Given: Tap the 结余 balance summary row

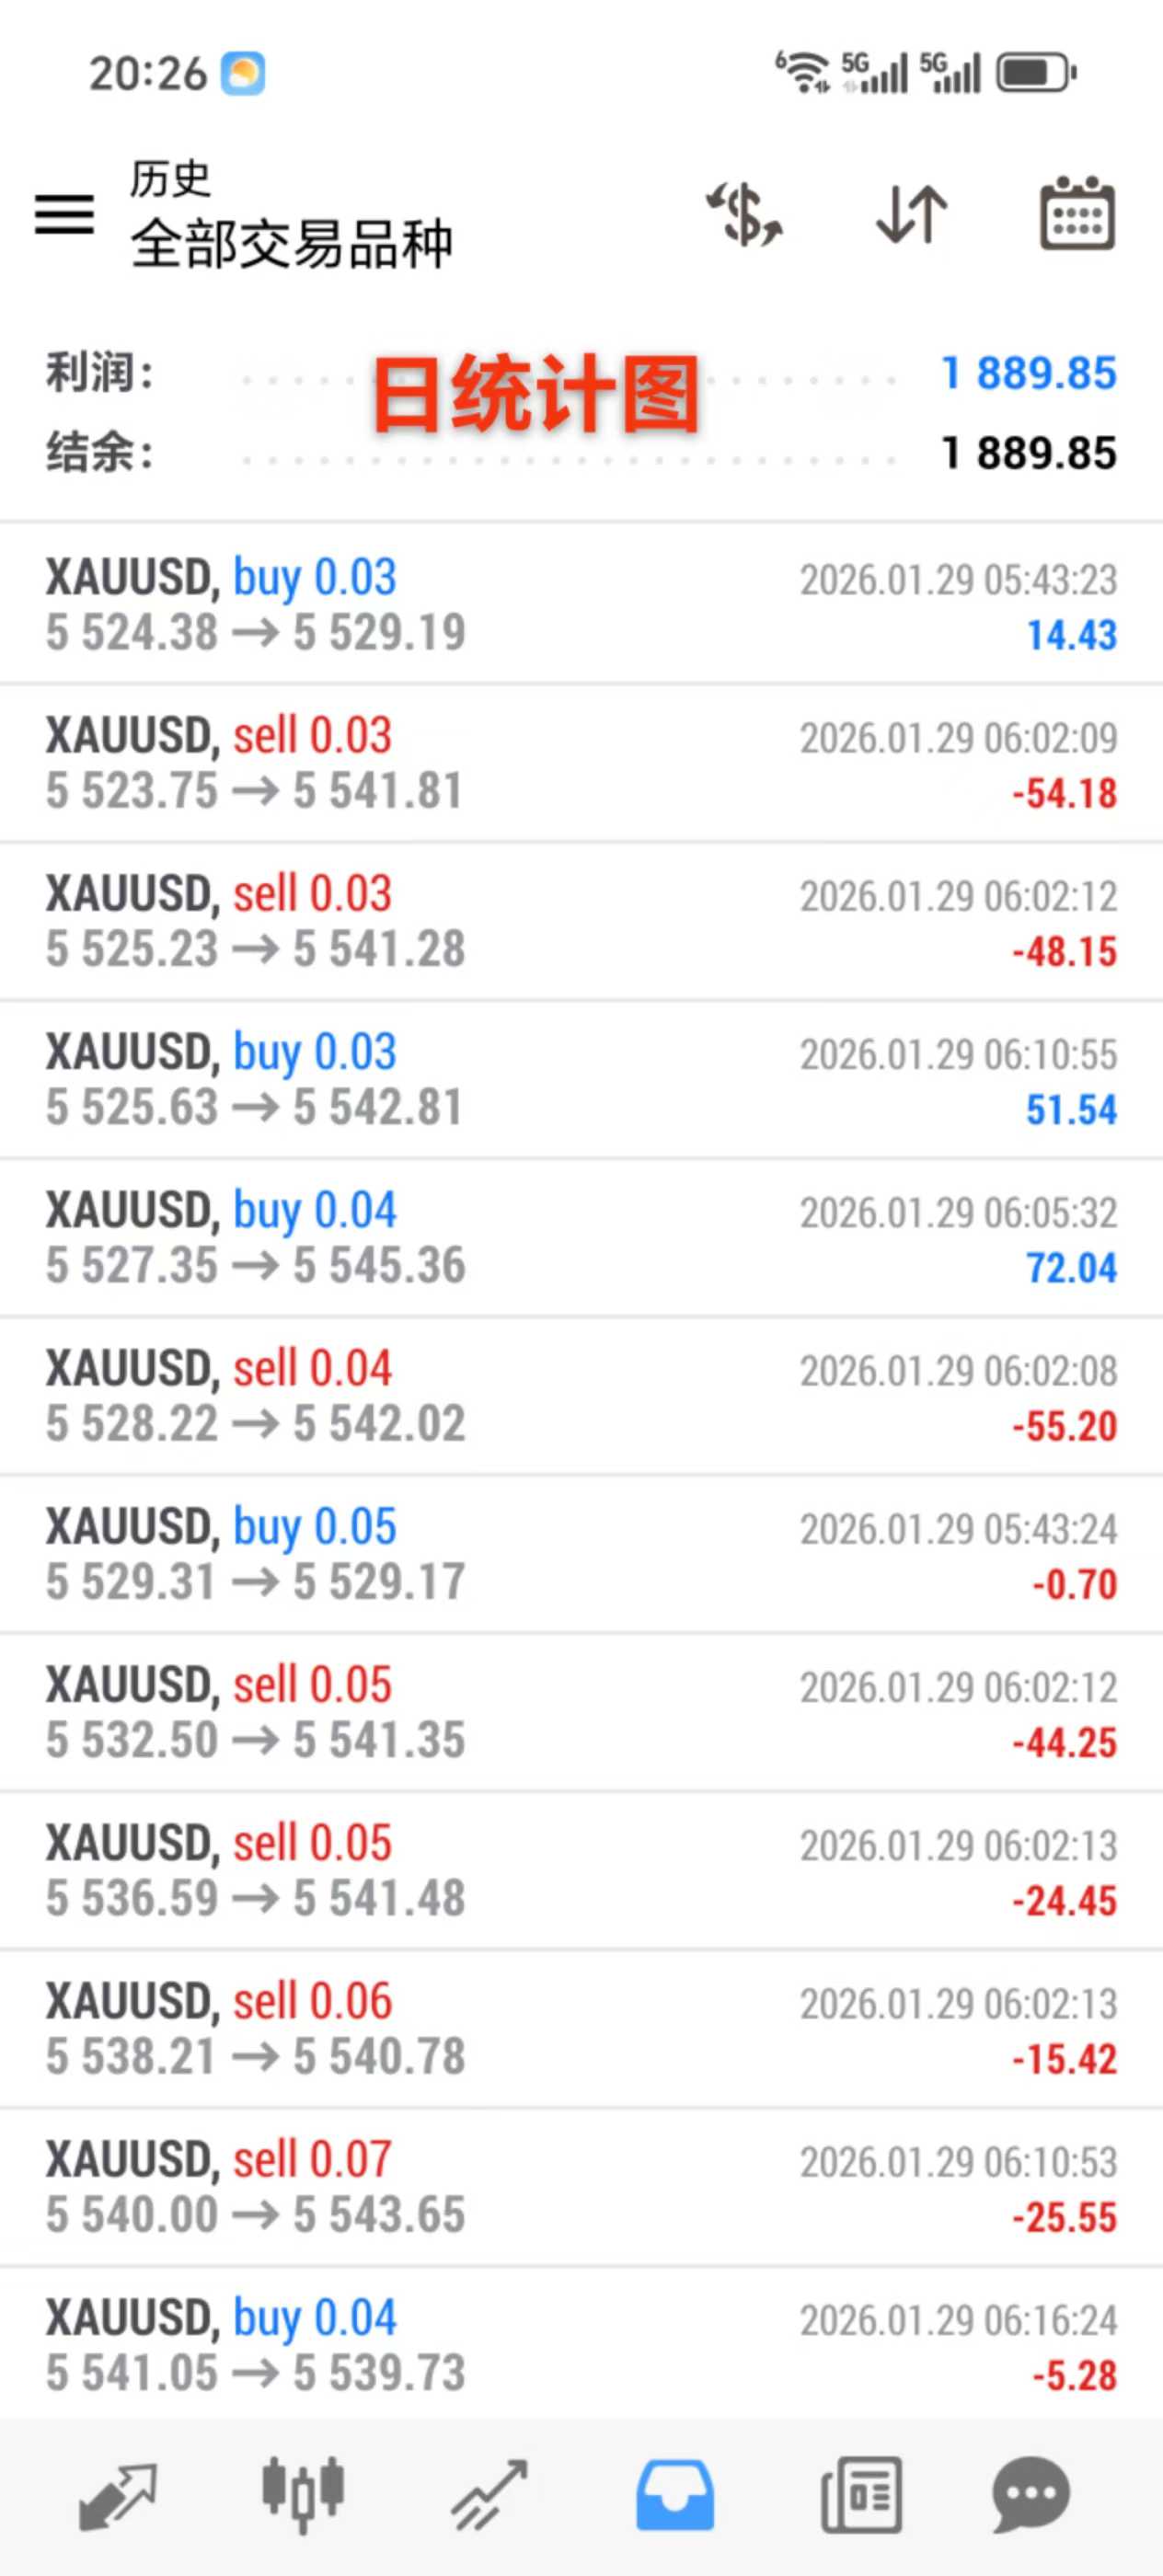Looking at the screenshot, I should pyautogui.click(x=581, y=453).
